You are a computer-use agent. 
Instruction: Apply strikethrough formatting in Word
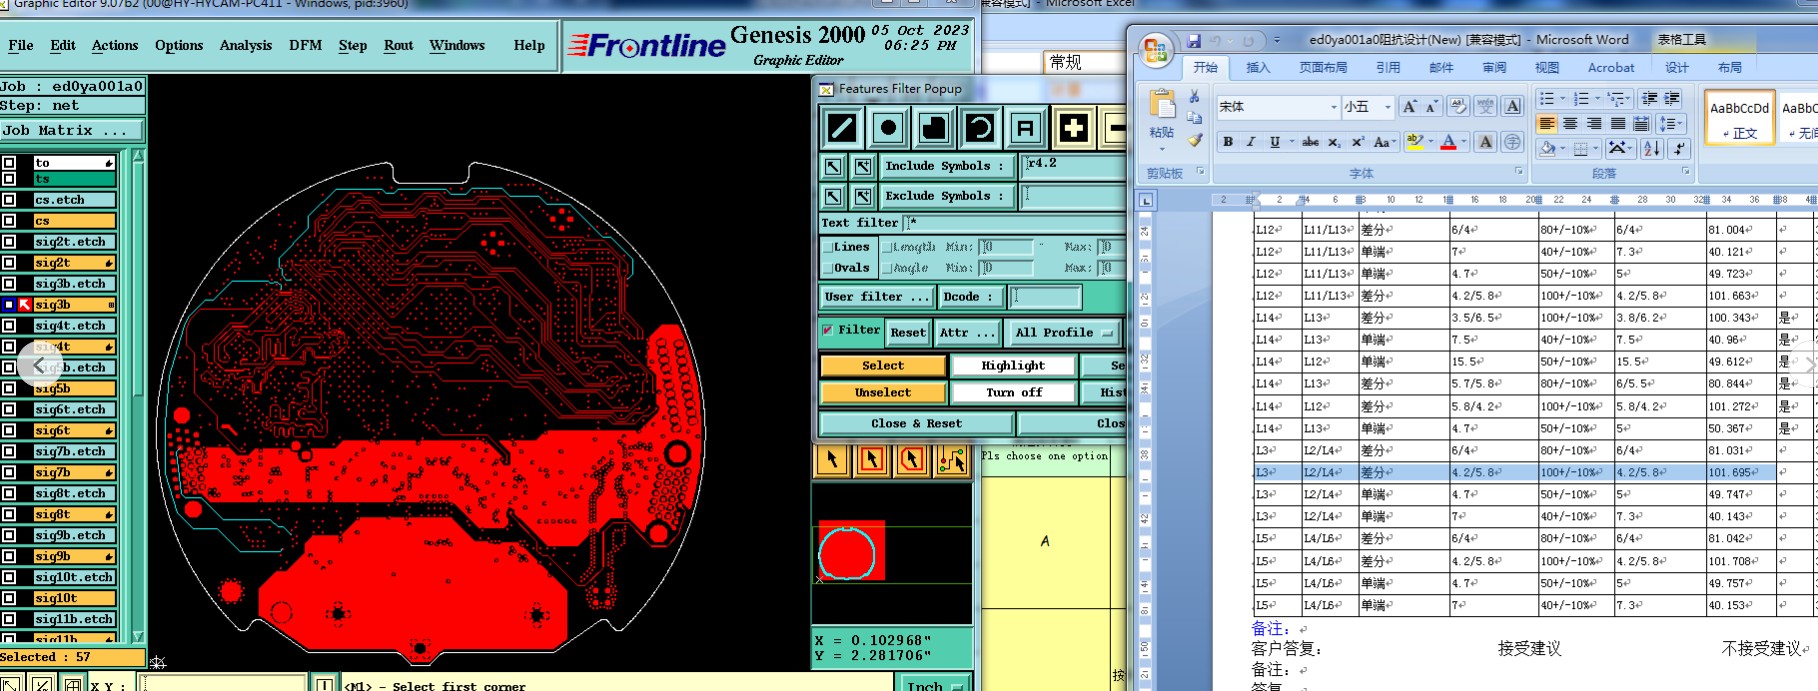[1310, 142]
